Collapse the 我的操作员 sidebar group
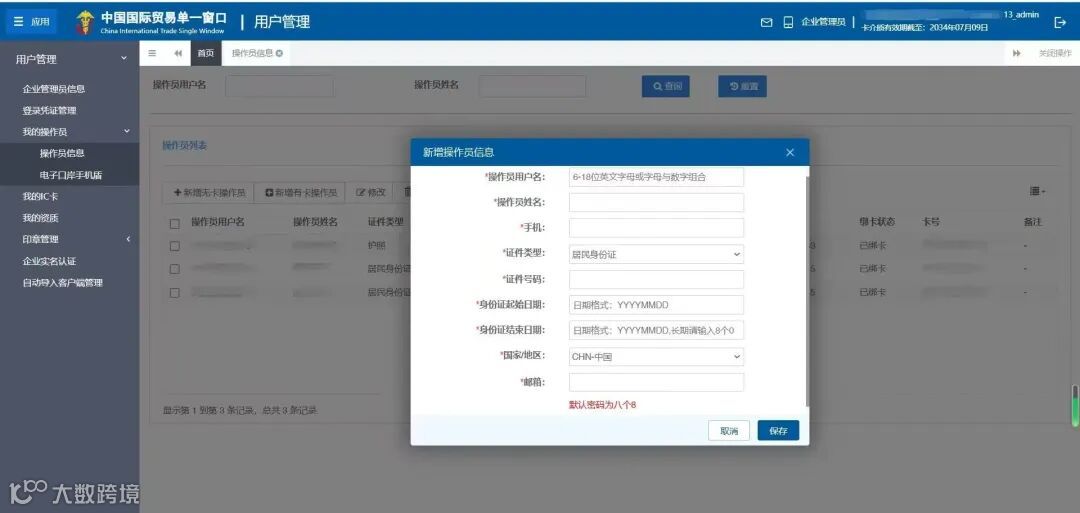 (x=70, y=132)
